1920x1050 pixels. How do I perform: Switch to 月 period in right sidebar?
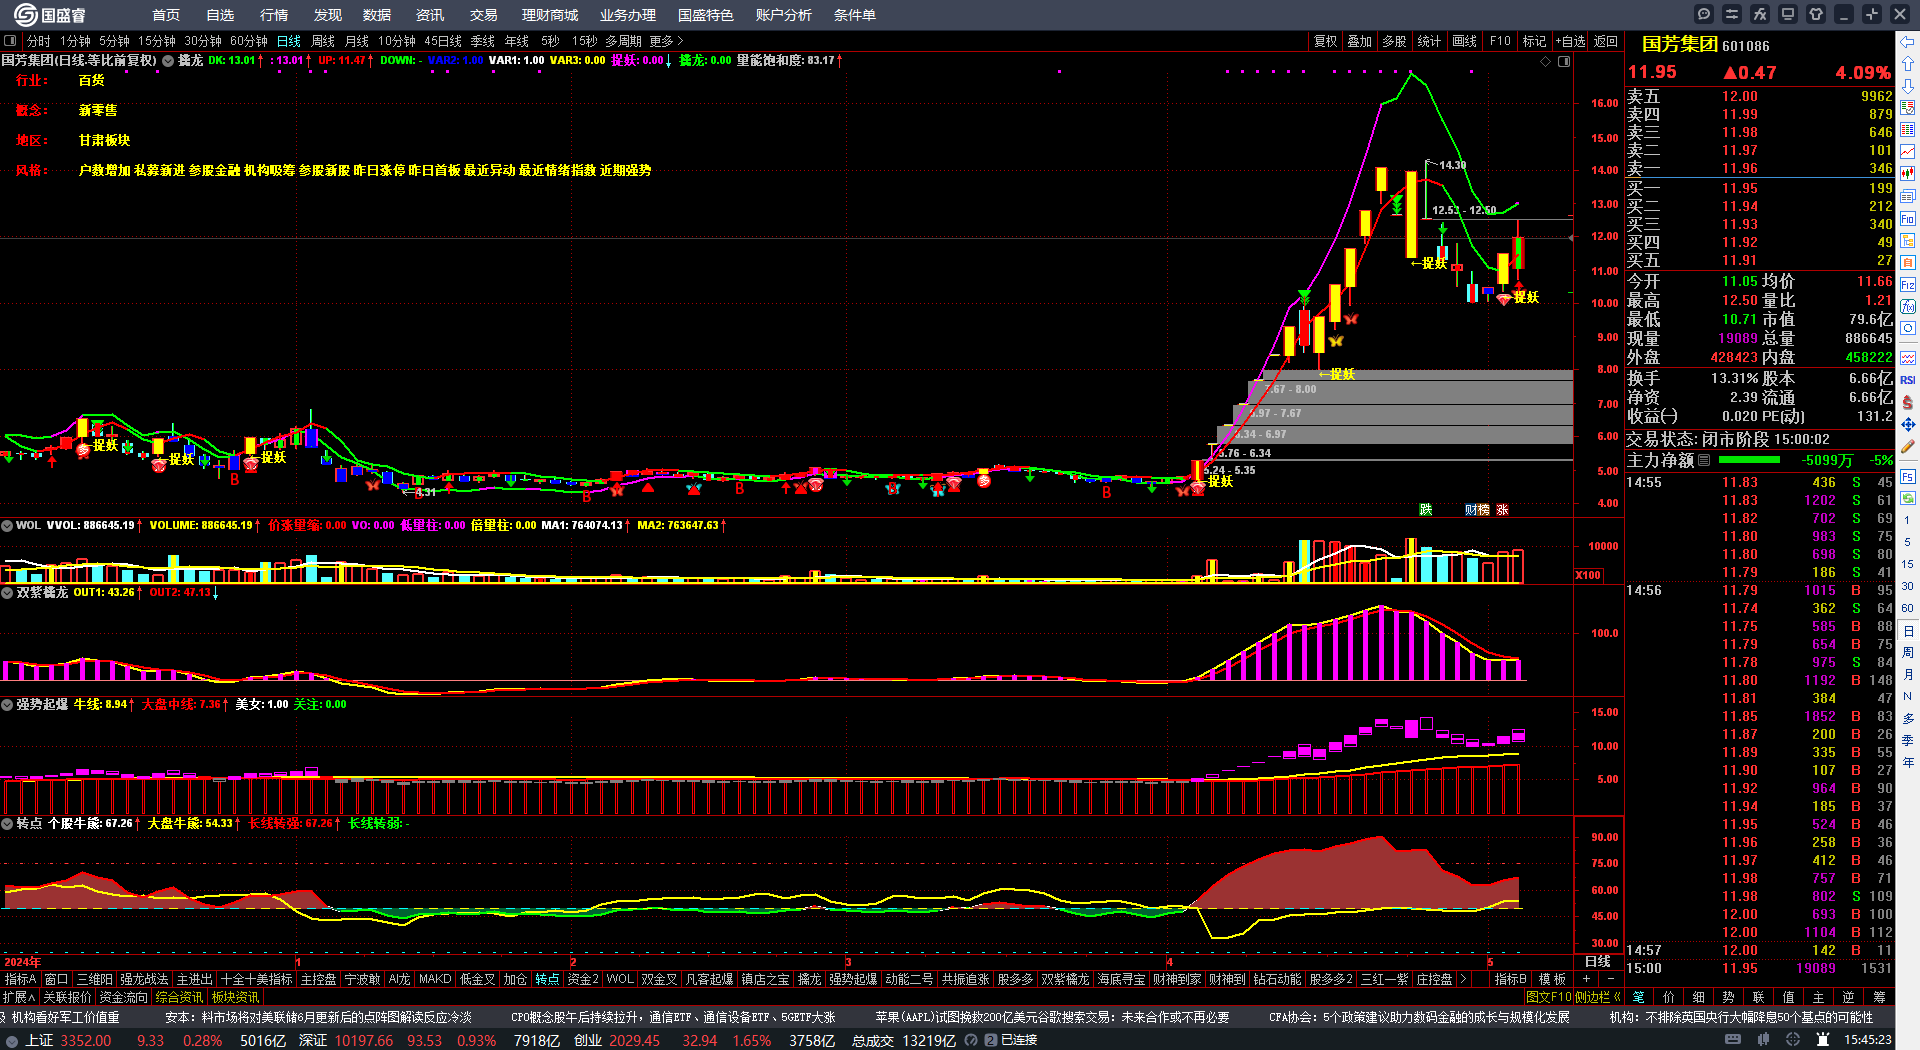pos(1908,674)
